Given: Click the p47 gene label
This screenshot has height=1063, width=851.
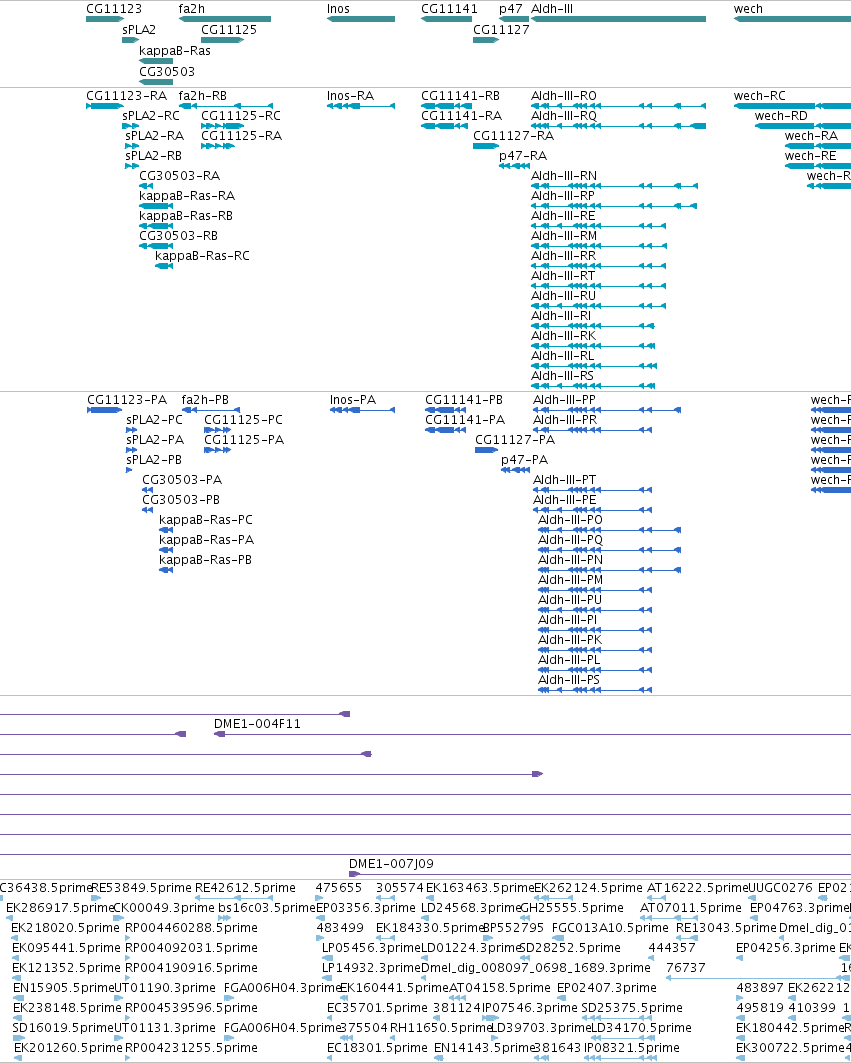Looking at the screenshot, I should (x=511, y=9).
